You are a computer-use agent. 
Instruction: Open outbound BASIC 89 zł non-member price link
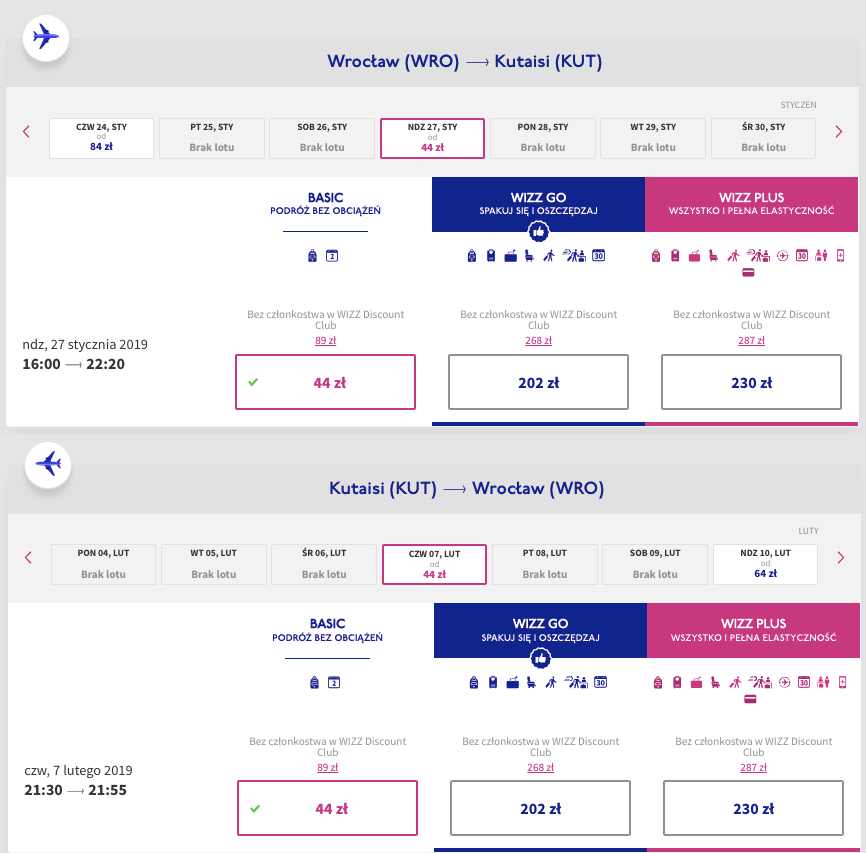tap(325, 340)
